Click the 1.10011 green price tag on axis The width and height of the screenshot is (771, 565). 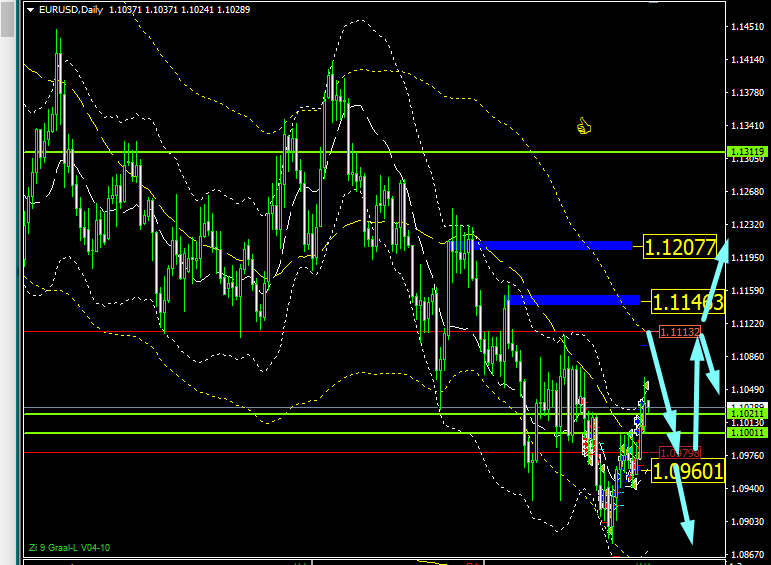click(x=747, y=433)
